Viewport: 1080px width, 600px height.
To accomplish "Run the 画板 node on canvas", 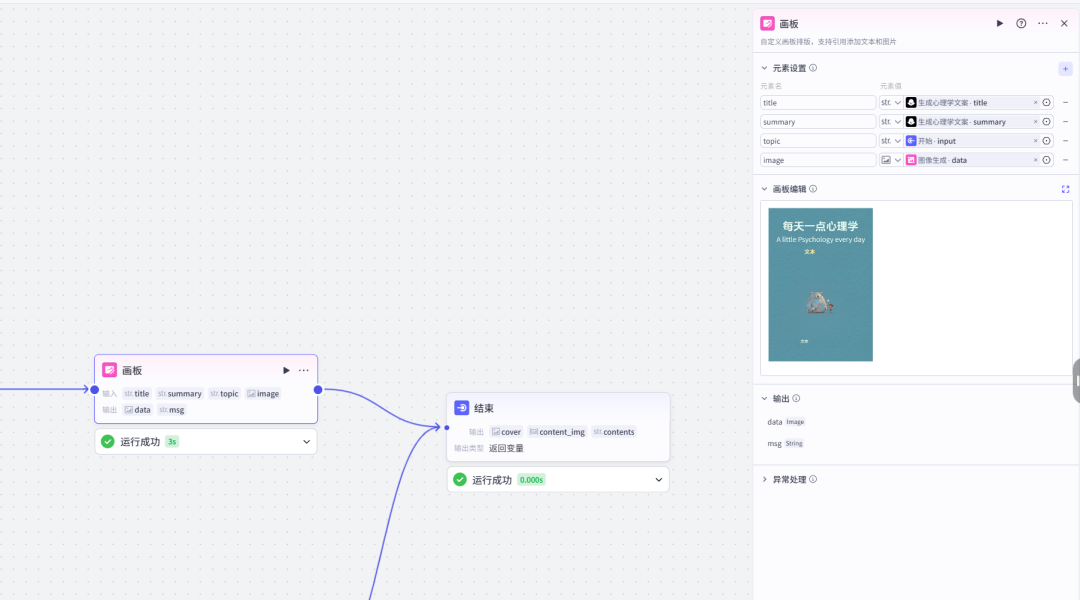I will pyautogui.click(x=286, y=371).
